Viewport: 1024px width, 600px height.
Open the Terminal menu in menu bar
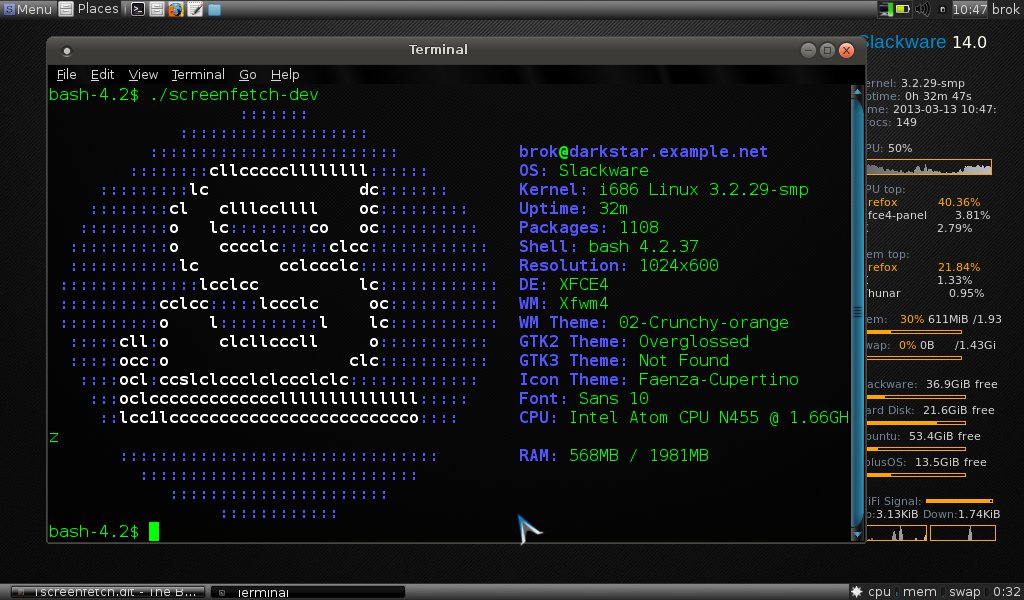tap(198, 74)
